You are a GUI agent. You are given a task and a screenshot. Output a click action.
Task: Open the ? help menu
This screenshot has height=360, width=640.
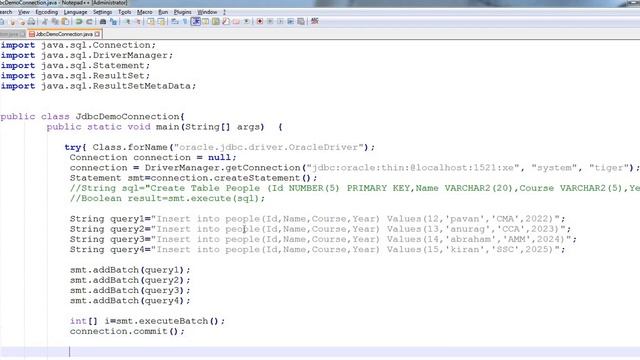pos(224,12)
